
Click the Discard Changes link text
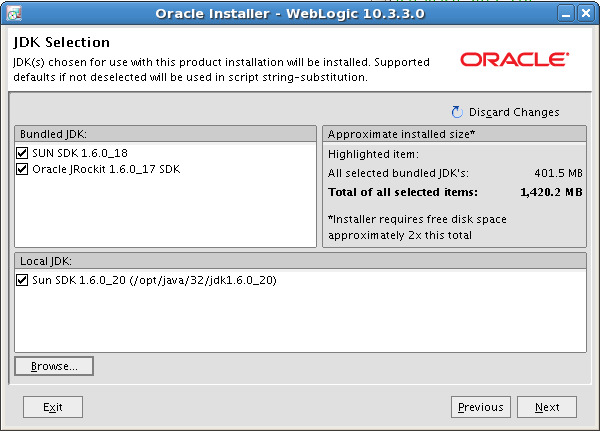[514, 112]
